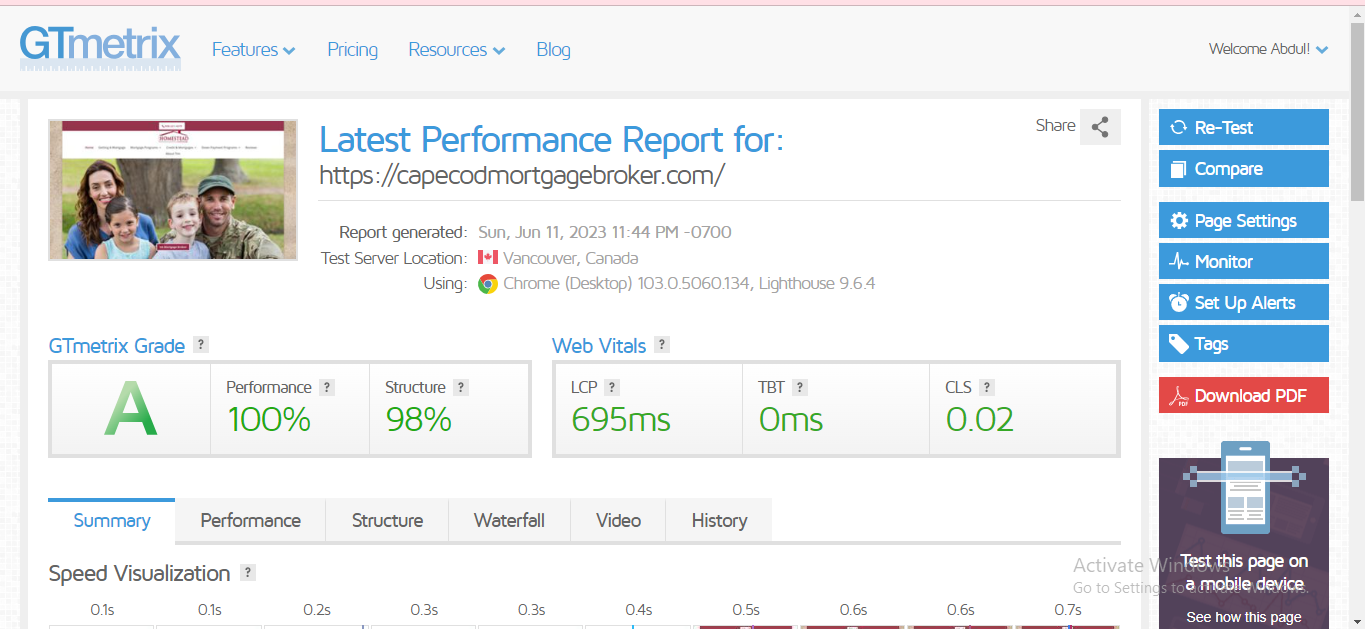Open the Pricing link
The image size is (1365, 629).
(x=352, y=50)
